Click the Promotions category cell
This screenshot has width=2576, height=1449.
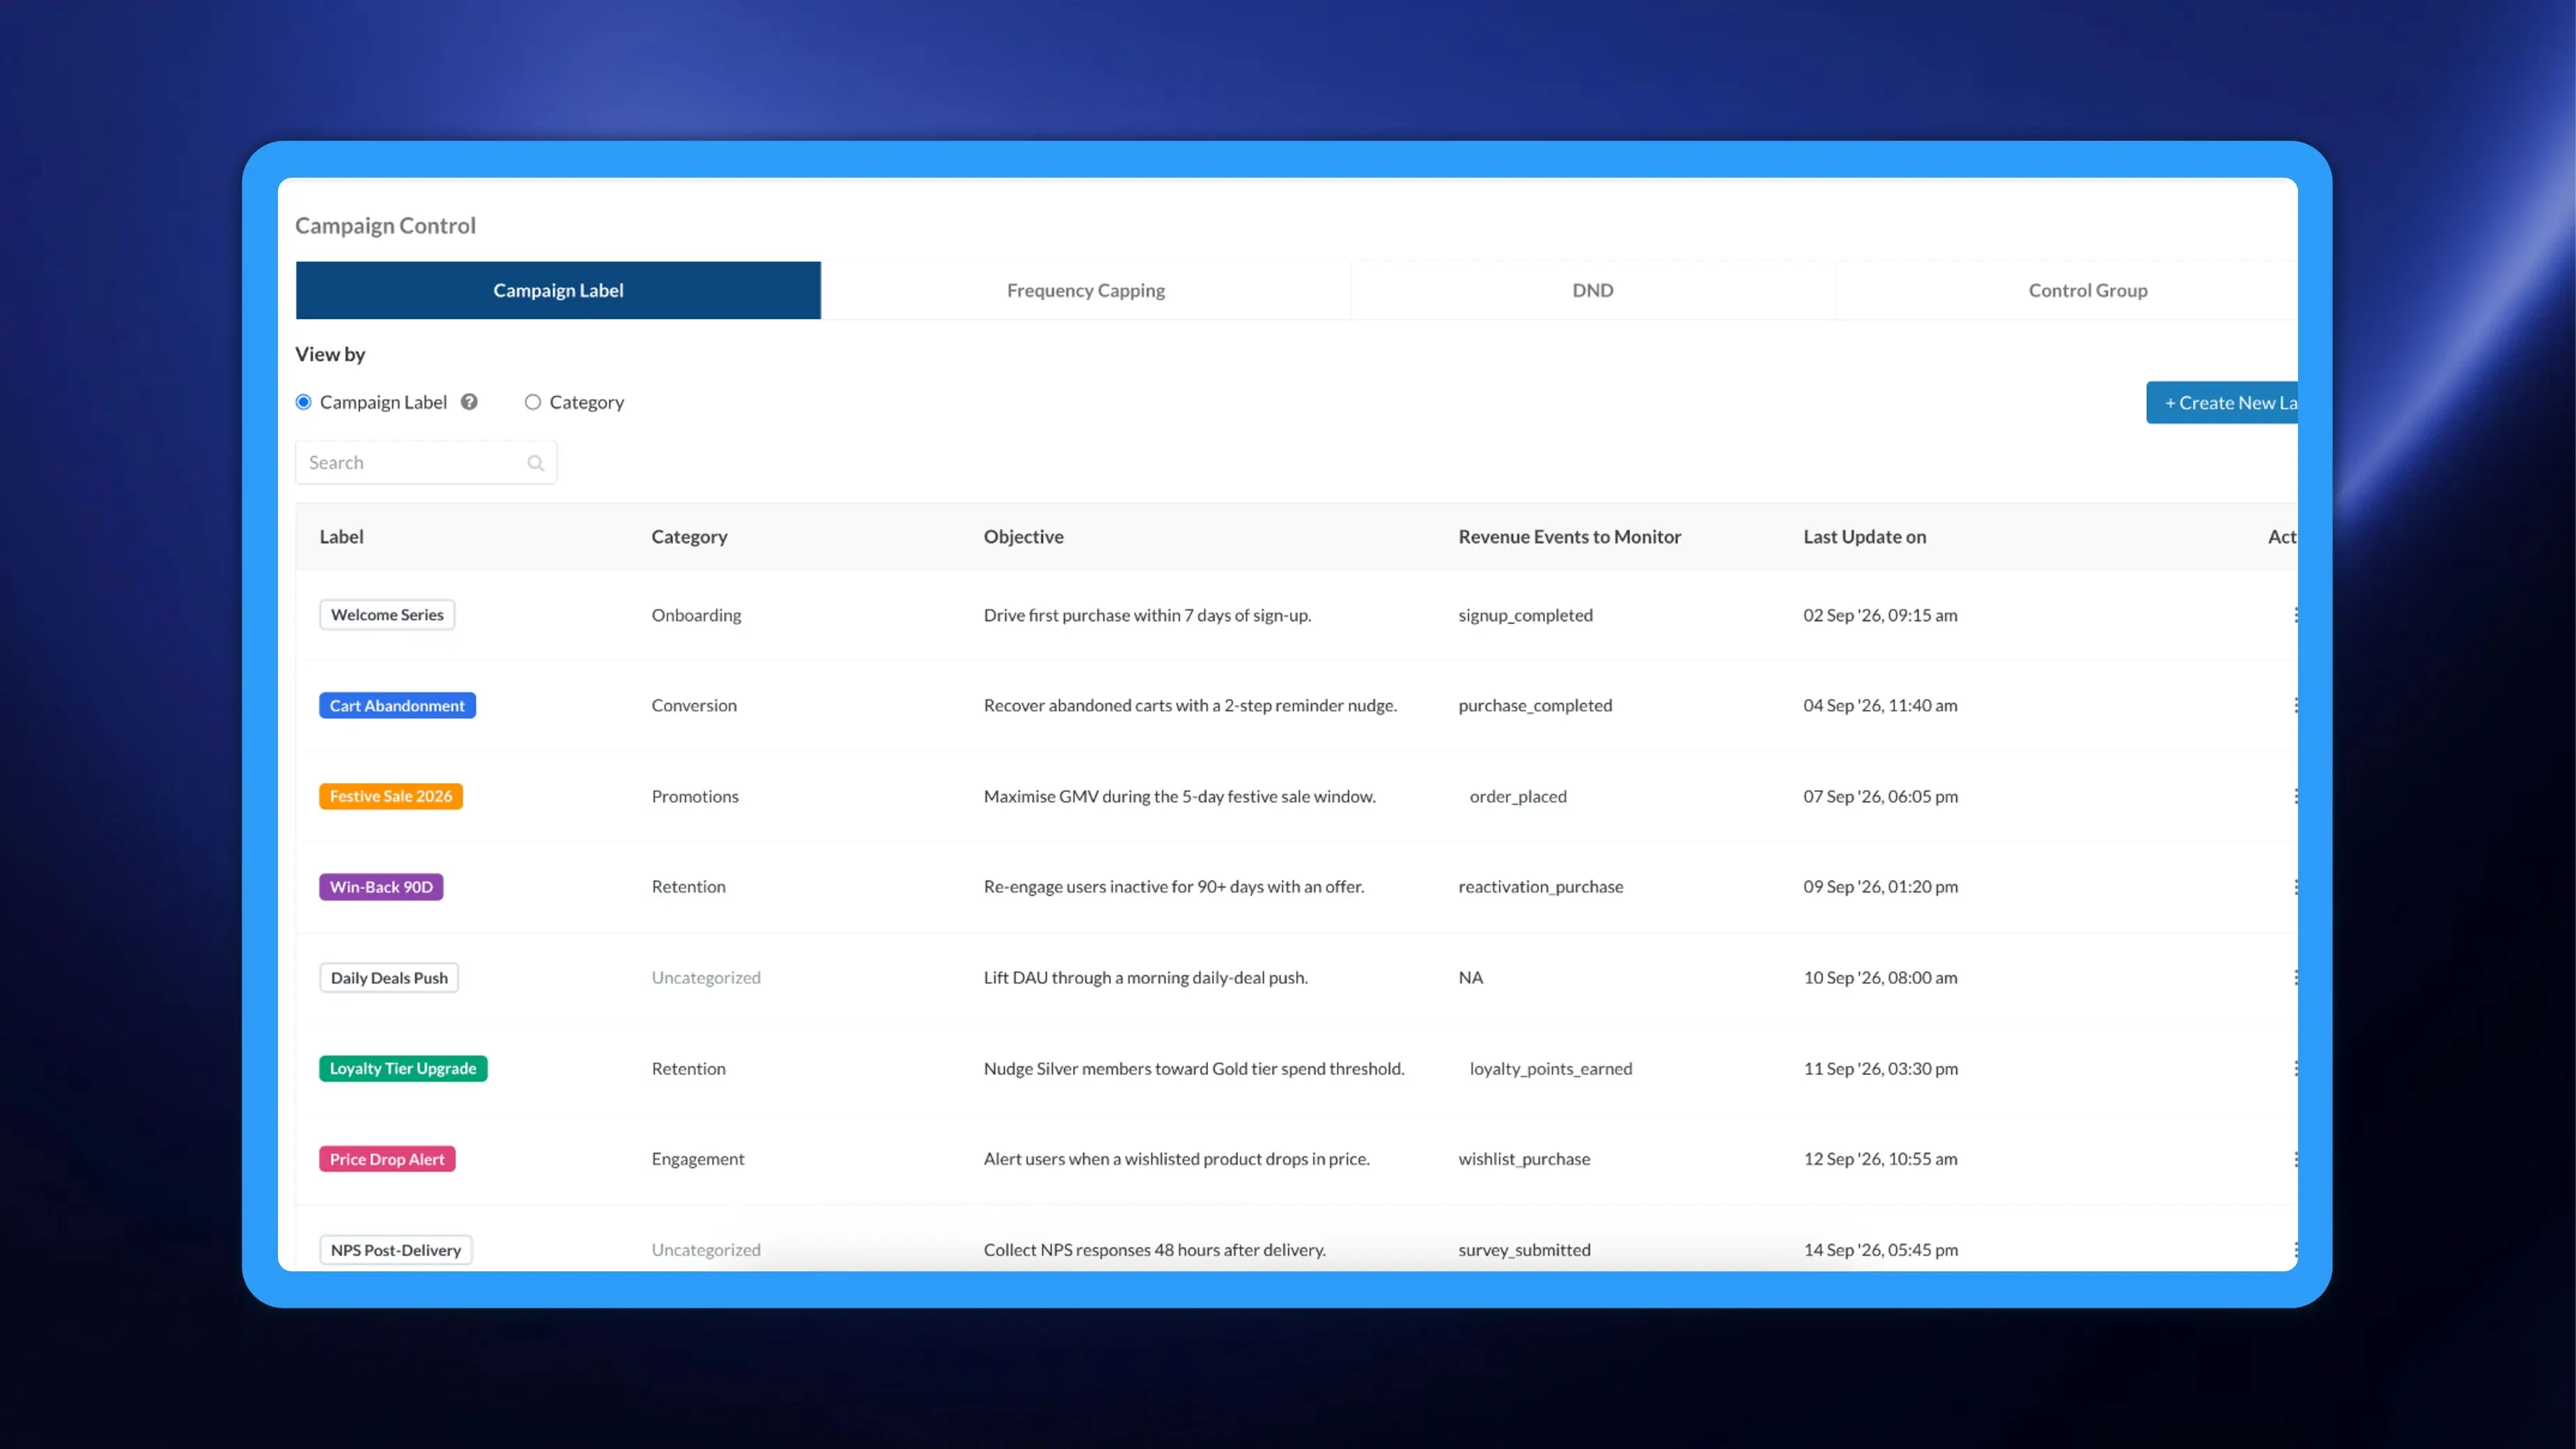coord(695,796)
